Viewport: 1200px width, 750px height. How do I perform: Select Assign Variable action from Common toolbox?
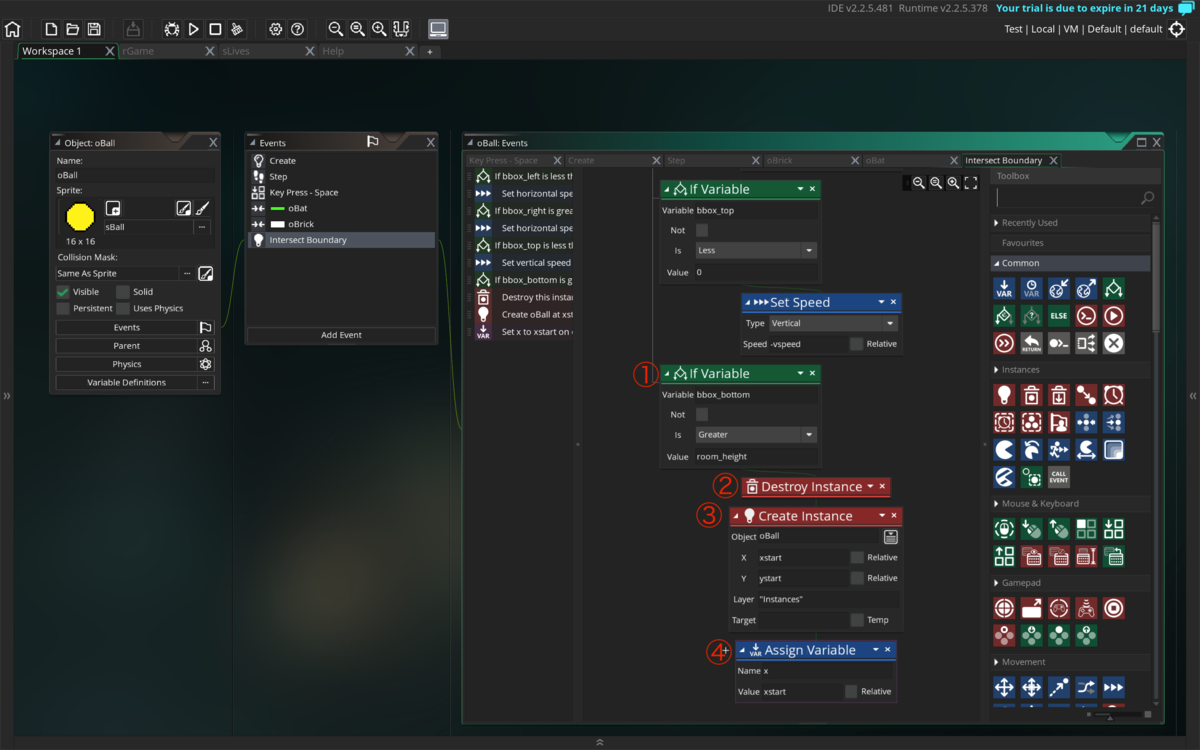click(x=1004, y=288)
